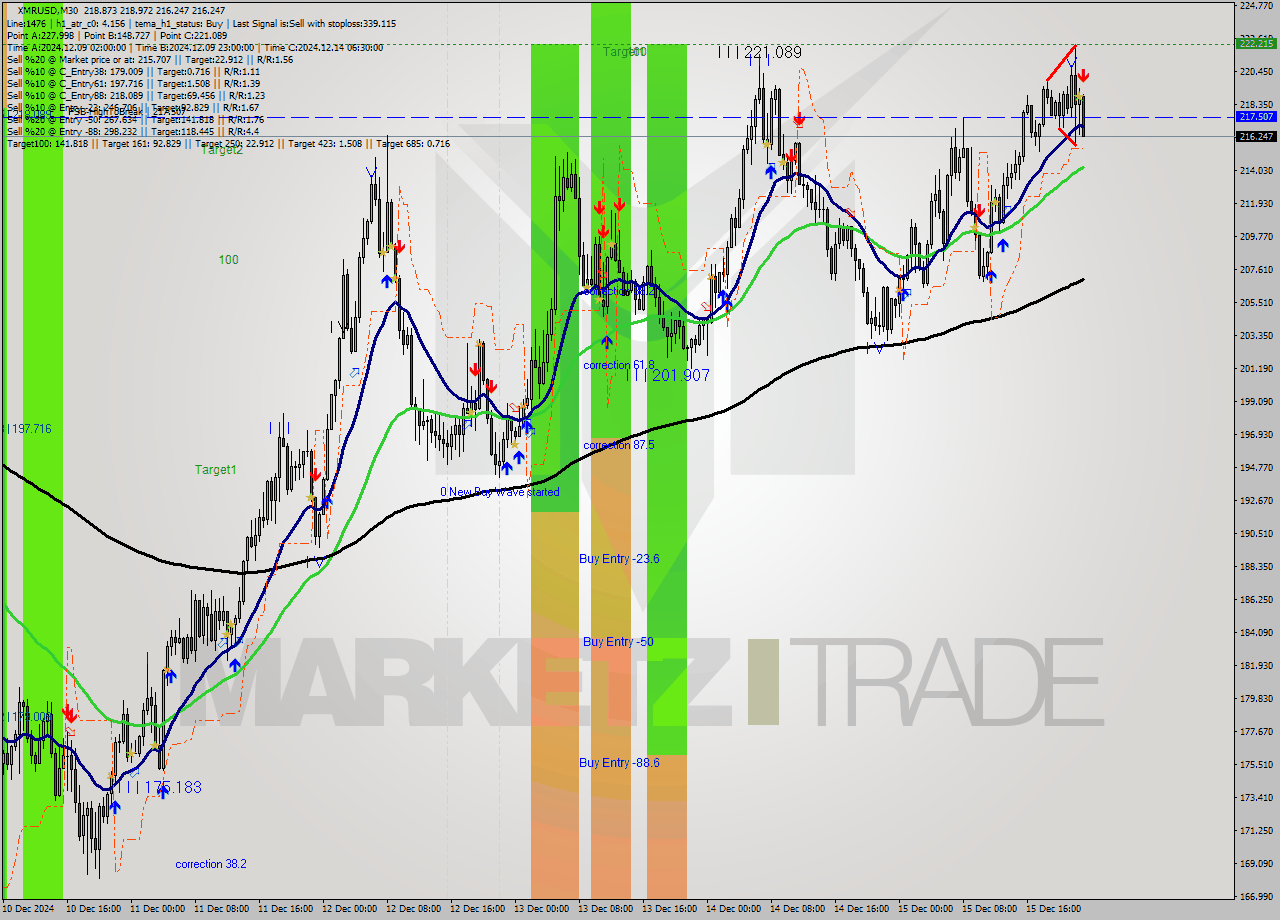Click the '14 Dec 08:00' time axis label
The height and width of the screenshot is (920, 1280).
pos(798,909)
